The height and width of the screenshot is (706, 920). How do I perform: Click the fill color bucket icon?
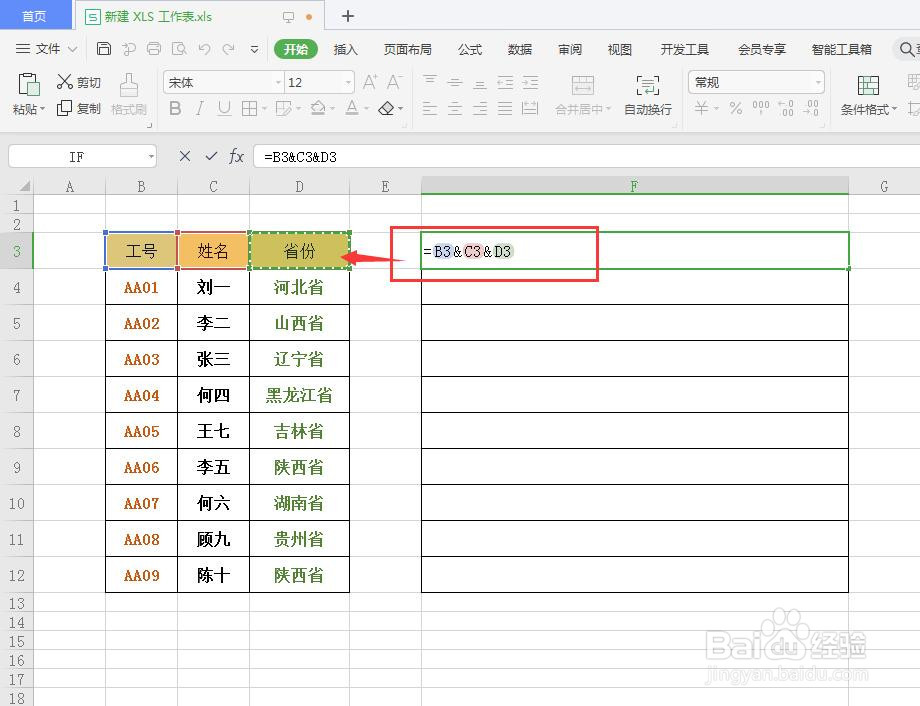coord(318,108)
